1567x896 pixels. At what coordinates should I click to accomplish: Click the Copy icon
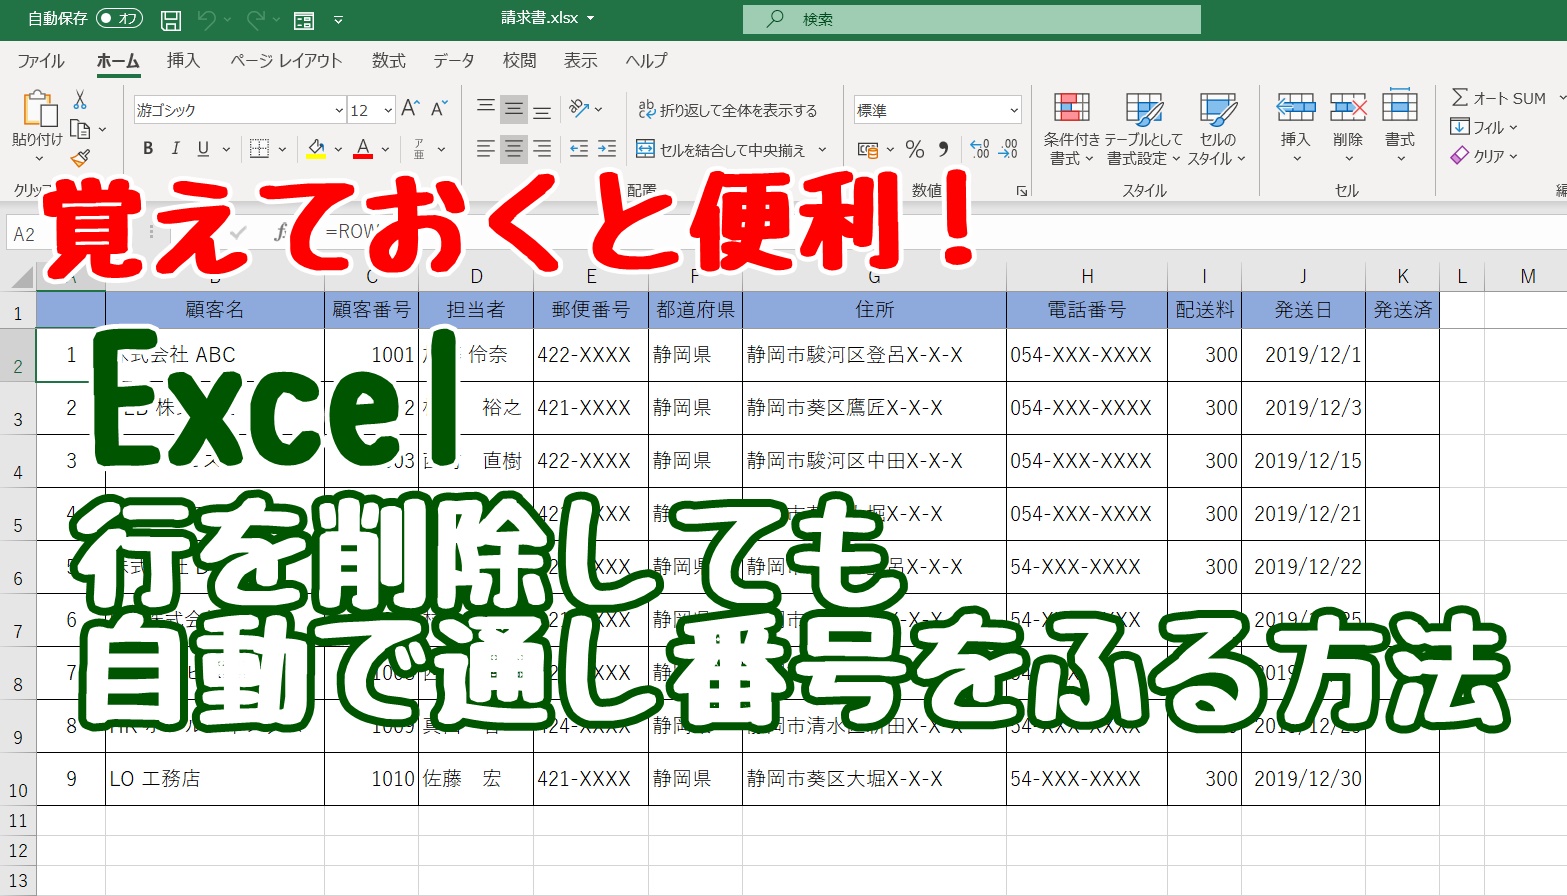point(80,129)
